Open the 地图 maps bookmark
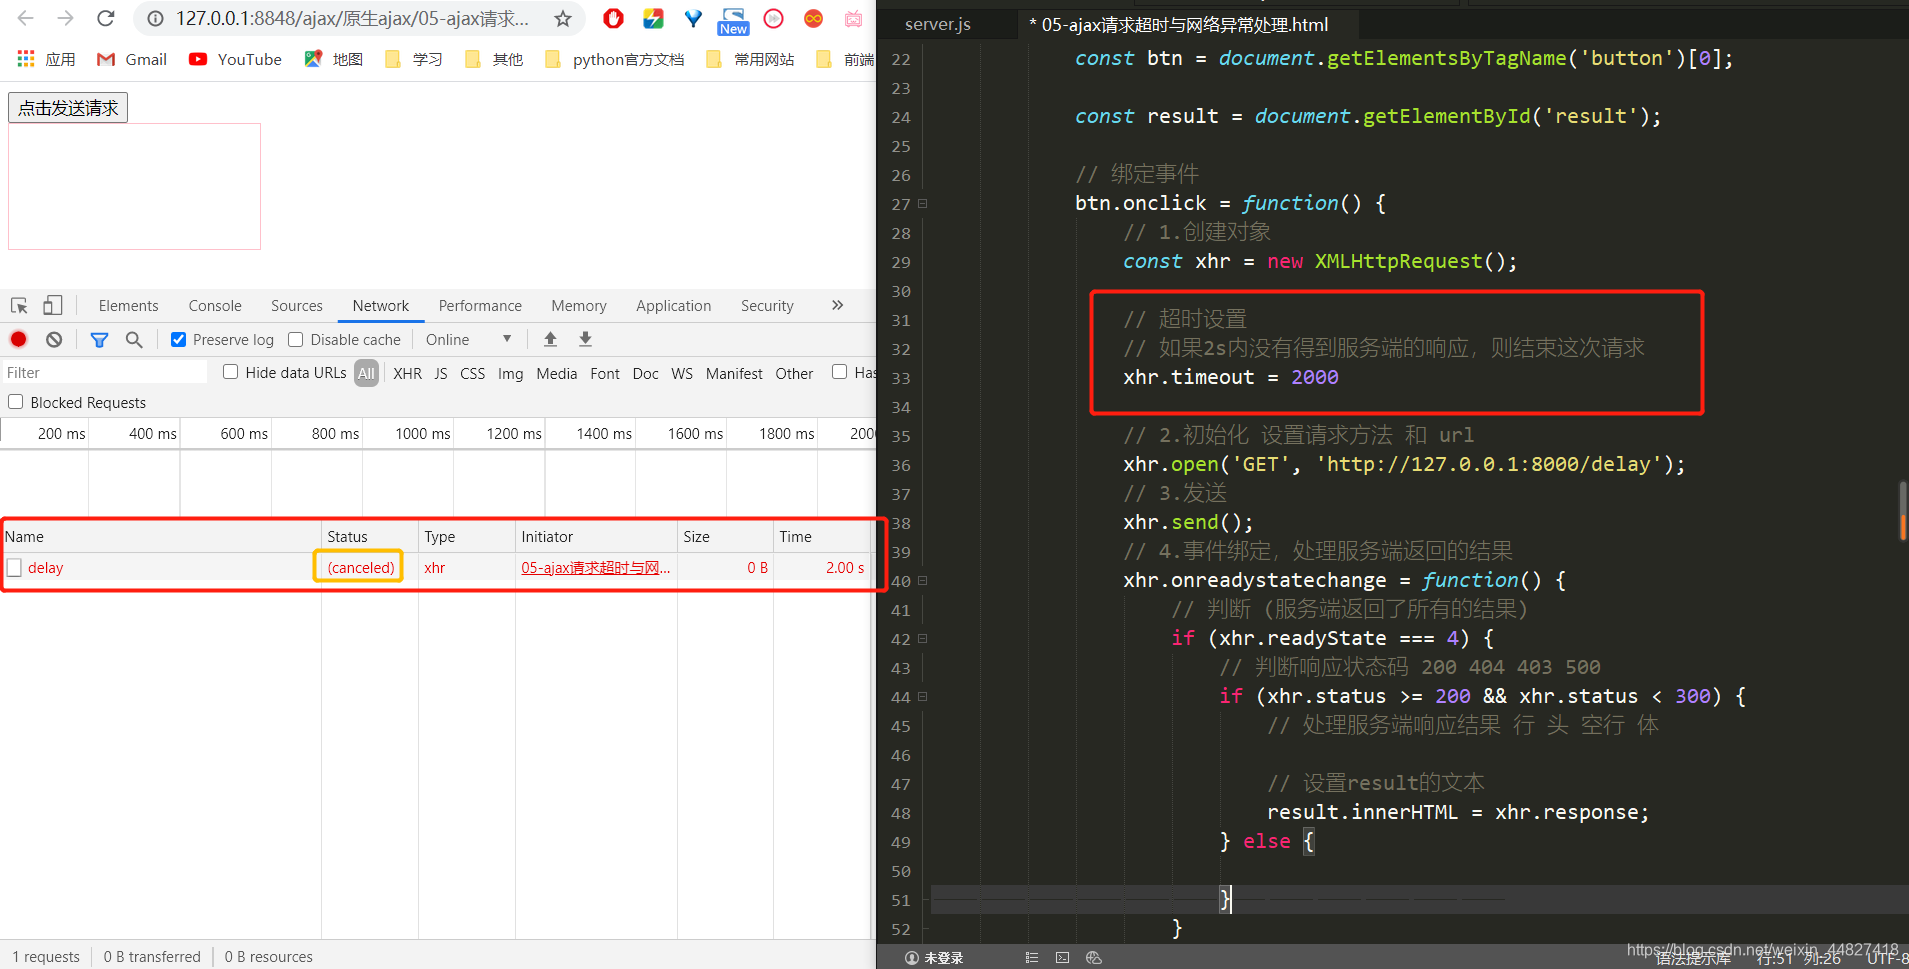The height and width of the screenshot is (969, 1909). 334,59
